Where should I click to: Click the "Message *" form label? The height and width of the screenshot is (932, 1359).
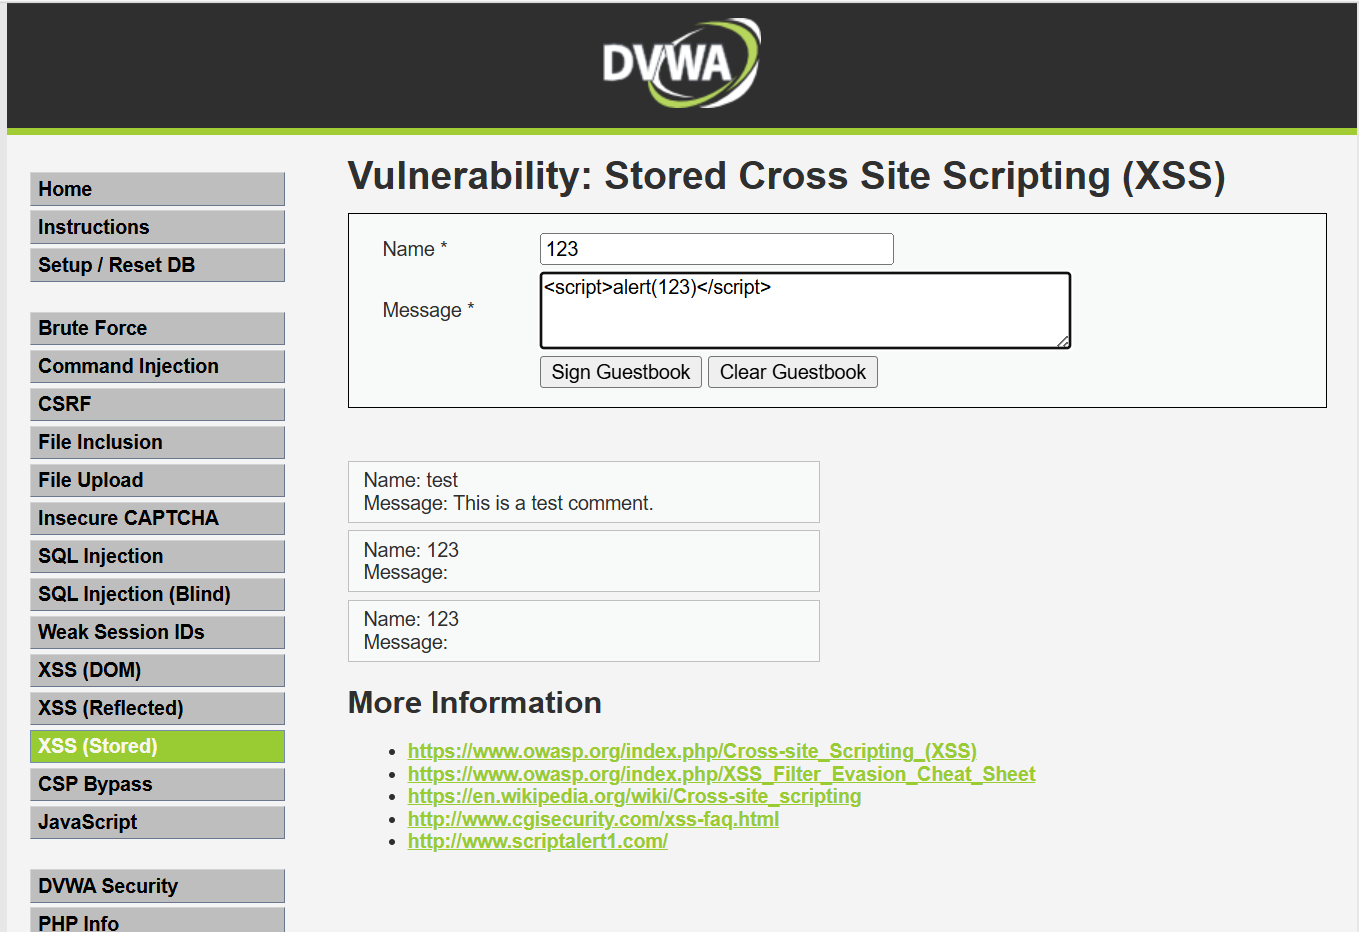tap(428, 310)
